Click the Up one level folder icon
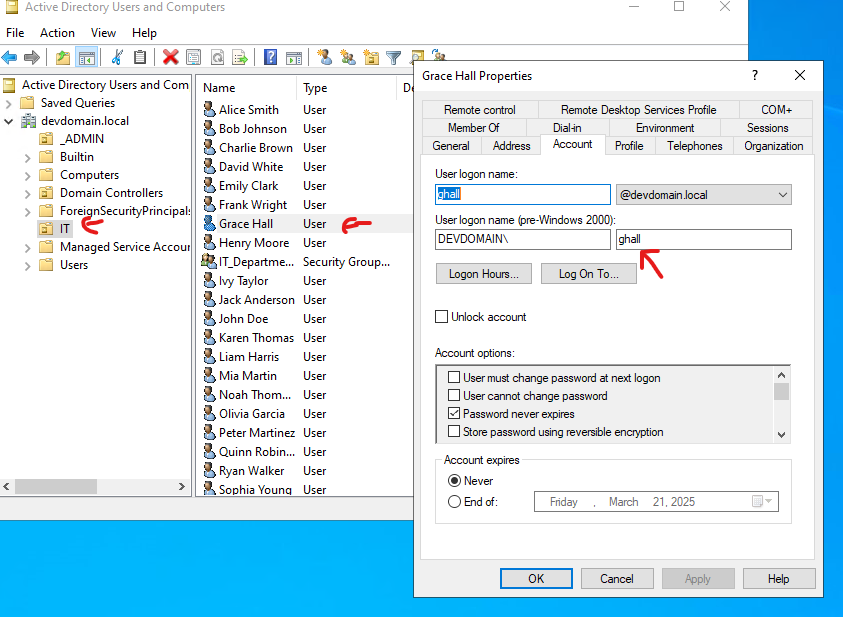The image size is (843, 617). [63, 57]
